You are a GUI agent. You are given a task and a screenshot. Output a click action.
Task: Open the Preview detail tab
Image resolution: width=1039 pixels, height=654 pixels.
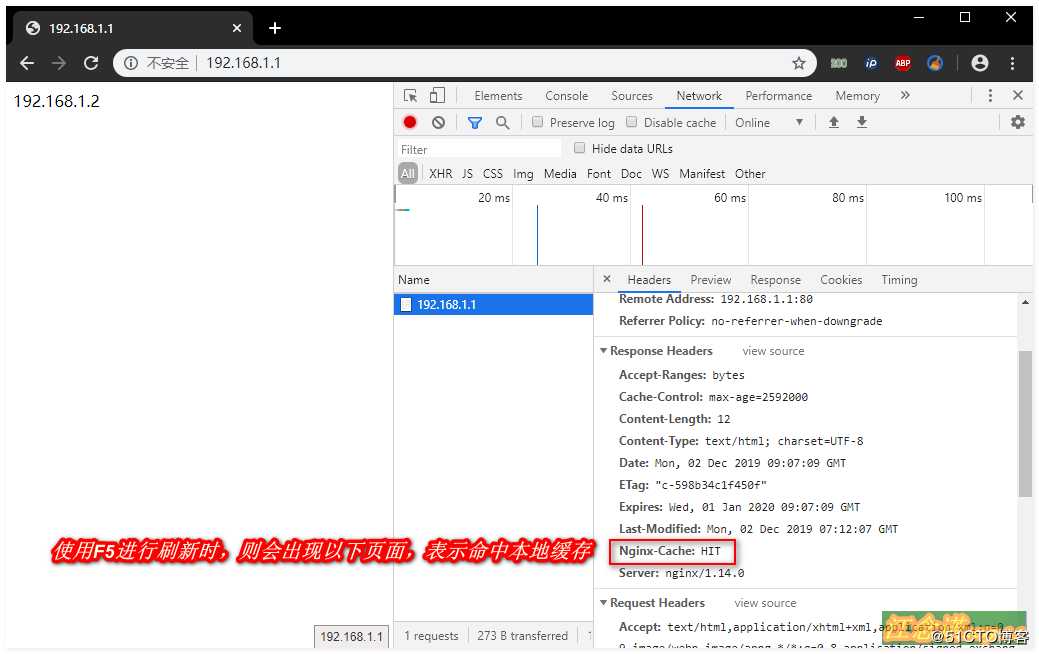point(710,280)
